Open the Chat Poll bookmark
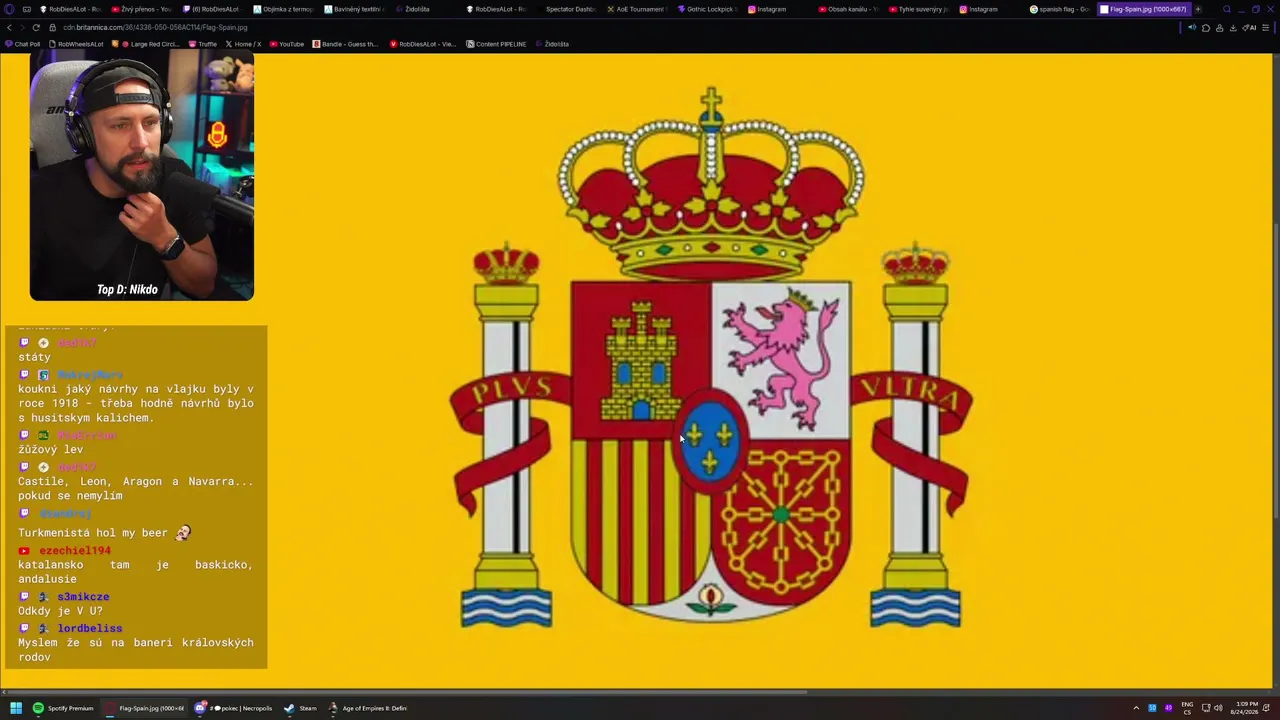The width and height of the screenshot is (1280, 720). 23,44
